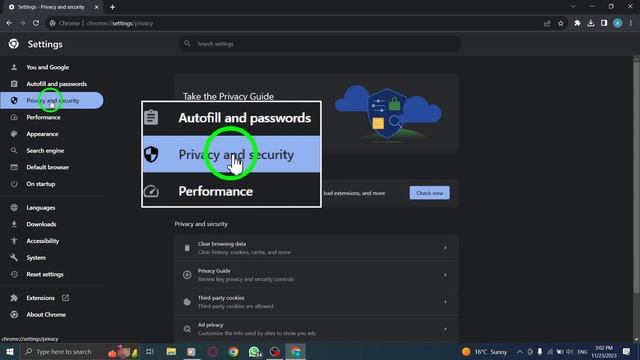
Task: Open a new tab with plus button
Action: [112, 7]
